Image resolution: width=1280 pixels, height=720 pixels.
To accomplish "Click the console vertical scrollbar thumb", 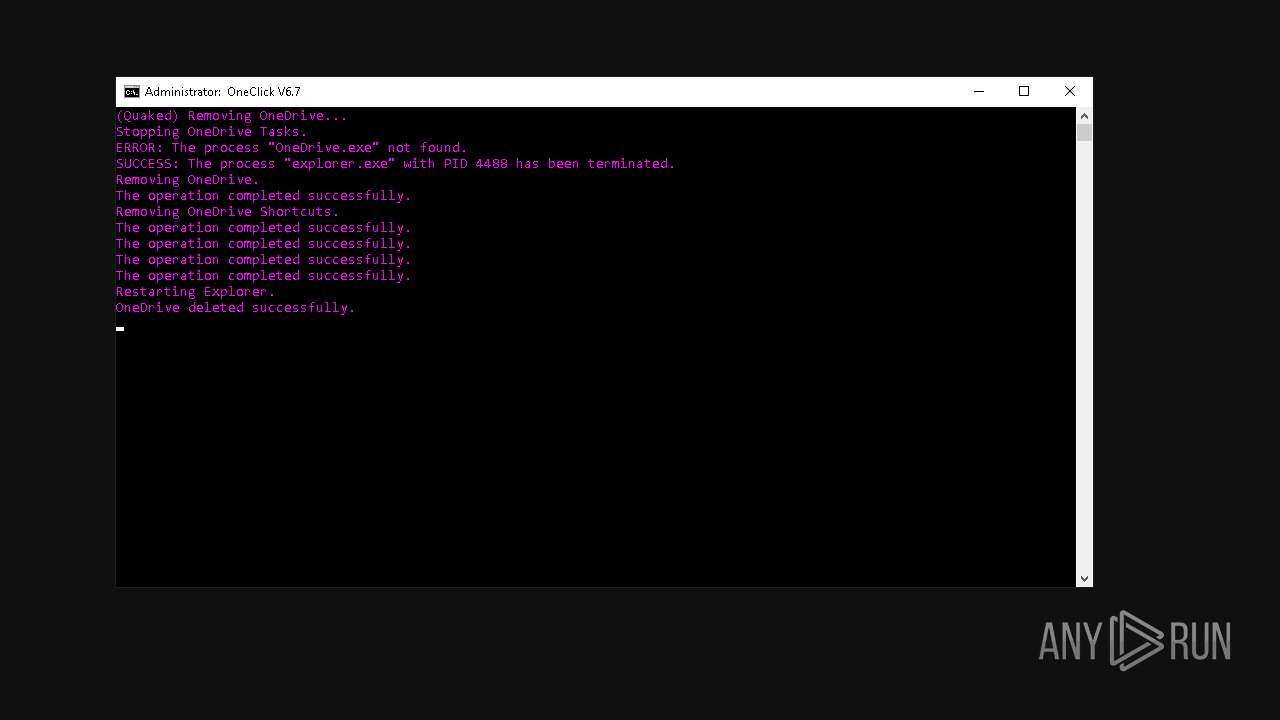I will [1084, 133].
